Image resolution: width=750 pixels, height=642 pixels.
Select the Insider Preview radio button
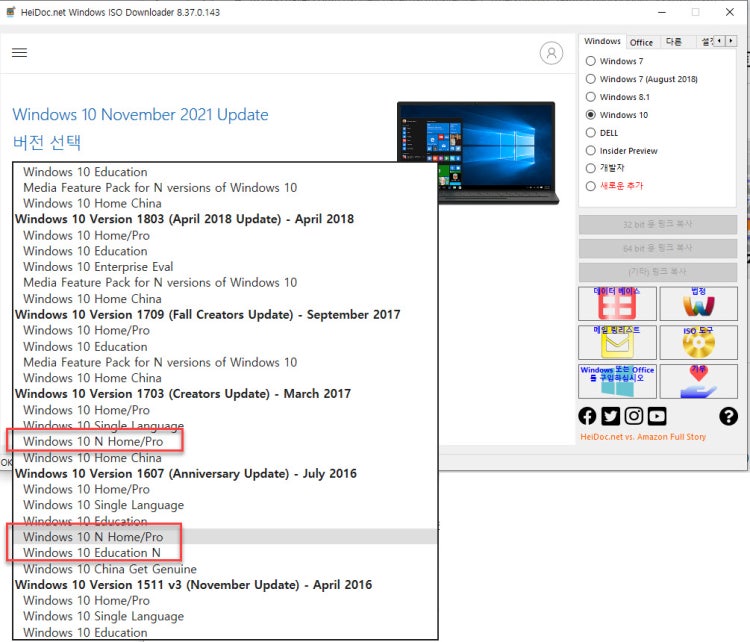pos(591,151)
